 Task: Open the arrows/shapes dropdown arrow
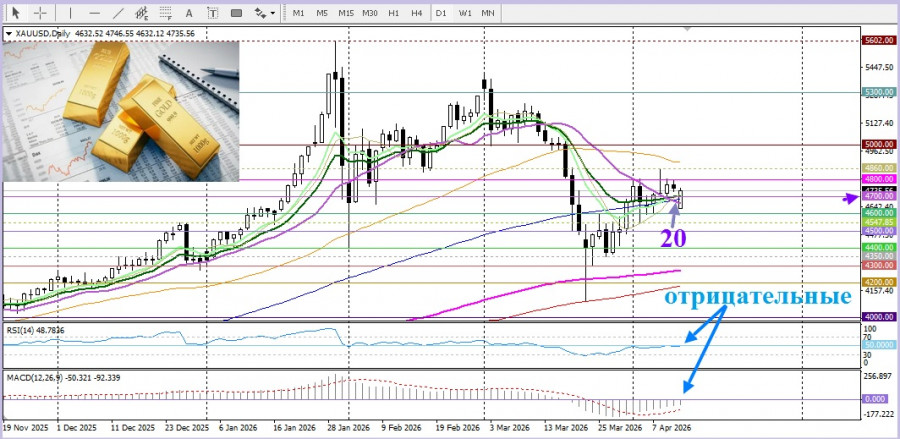click(x=272, y=13)
